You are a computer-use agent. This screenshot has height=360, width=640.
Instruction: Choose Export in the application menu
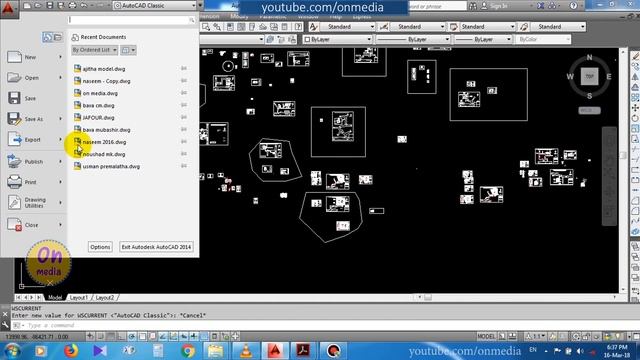[34, 140]
